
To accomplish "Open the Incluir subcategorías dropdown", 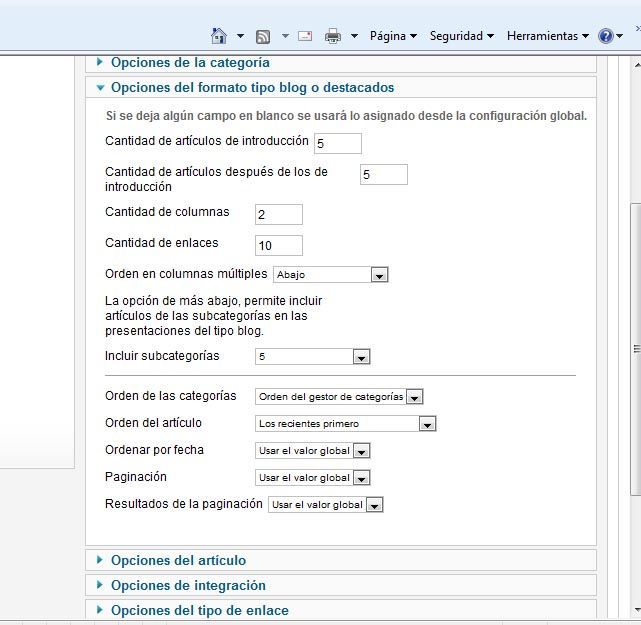I will [313, 356].
